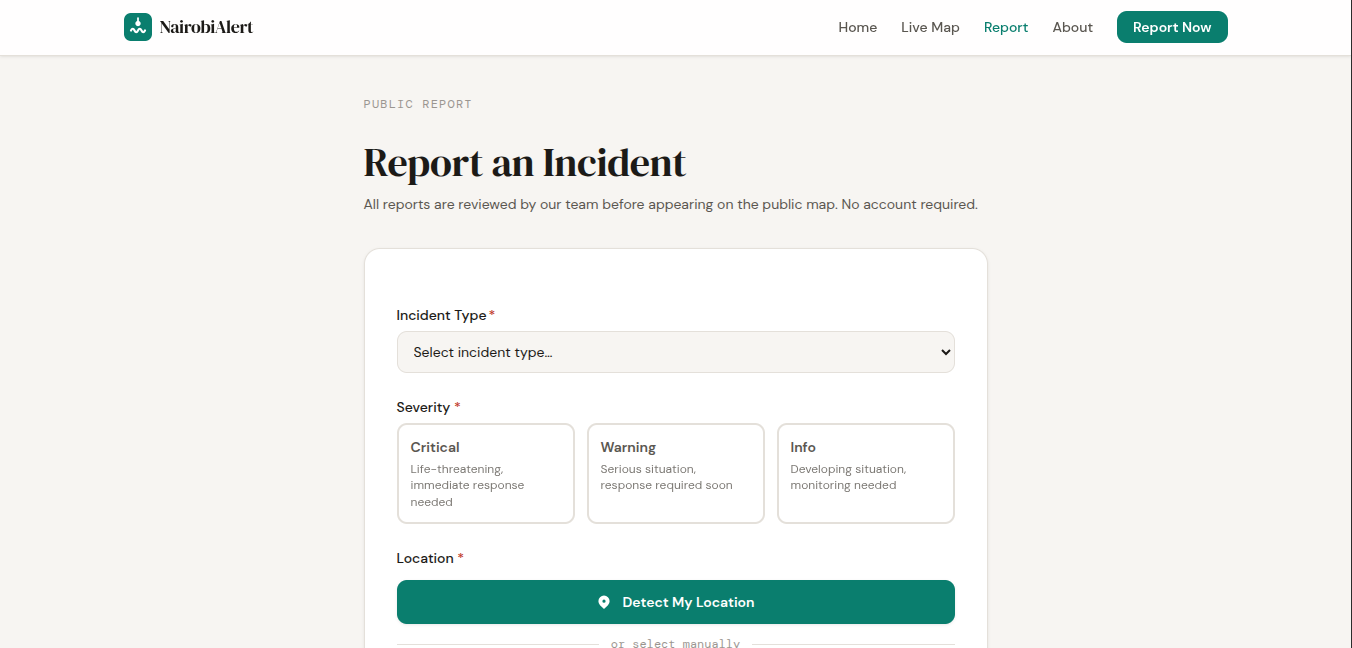The image size is (1352, 648).
Task: Click the Report Now button
Action: (x=1172, y=27)
